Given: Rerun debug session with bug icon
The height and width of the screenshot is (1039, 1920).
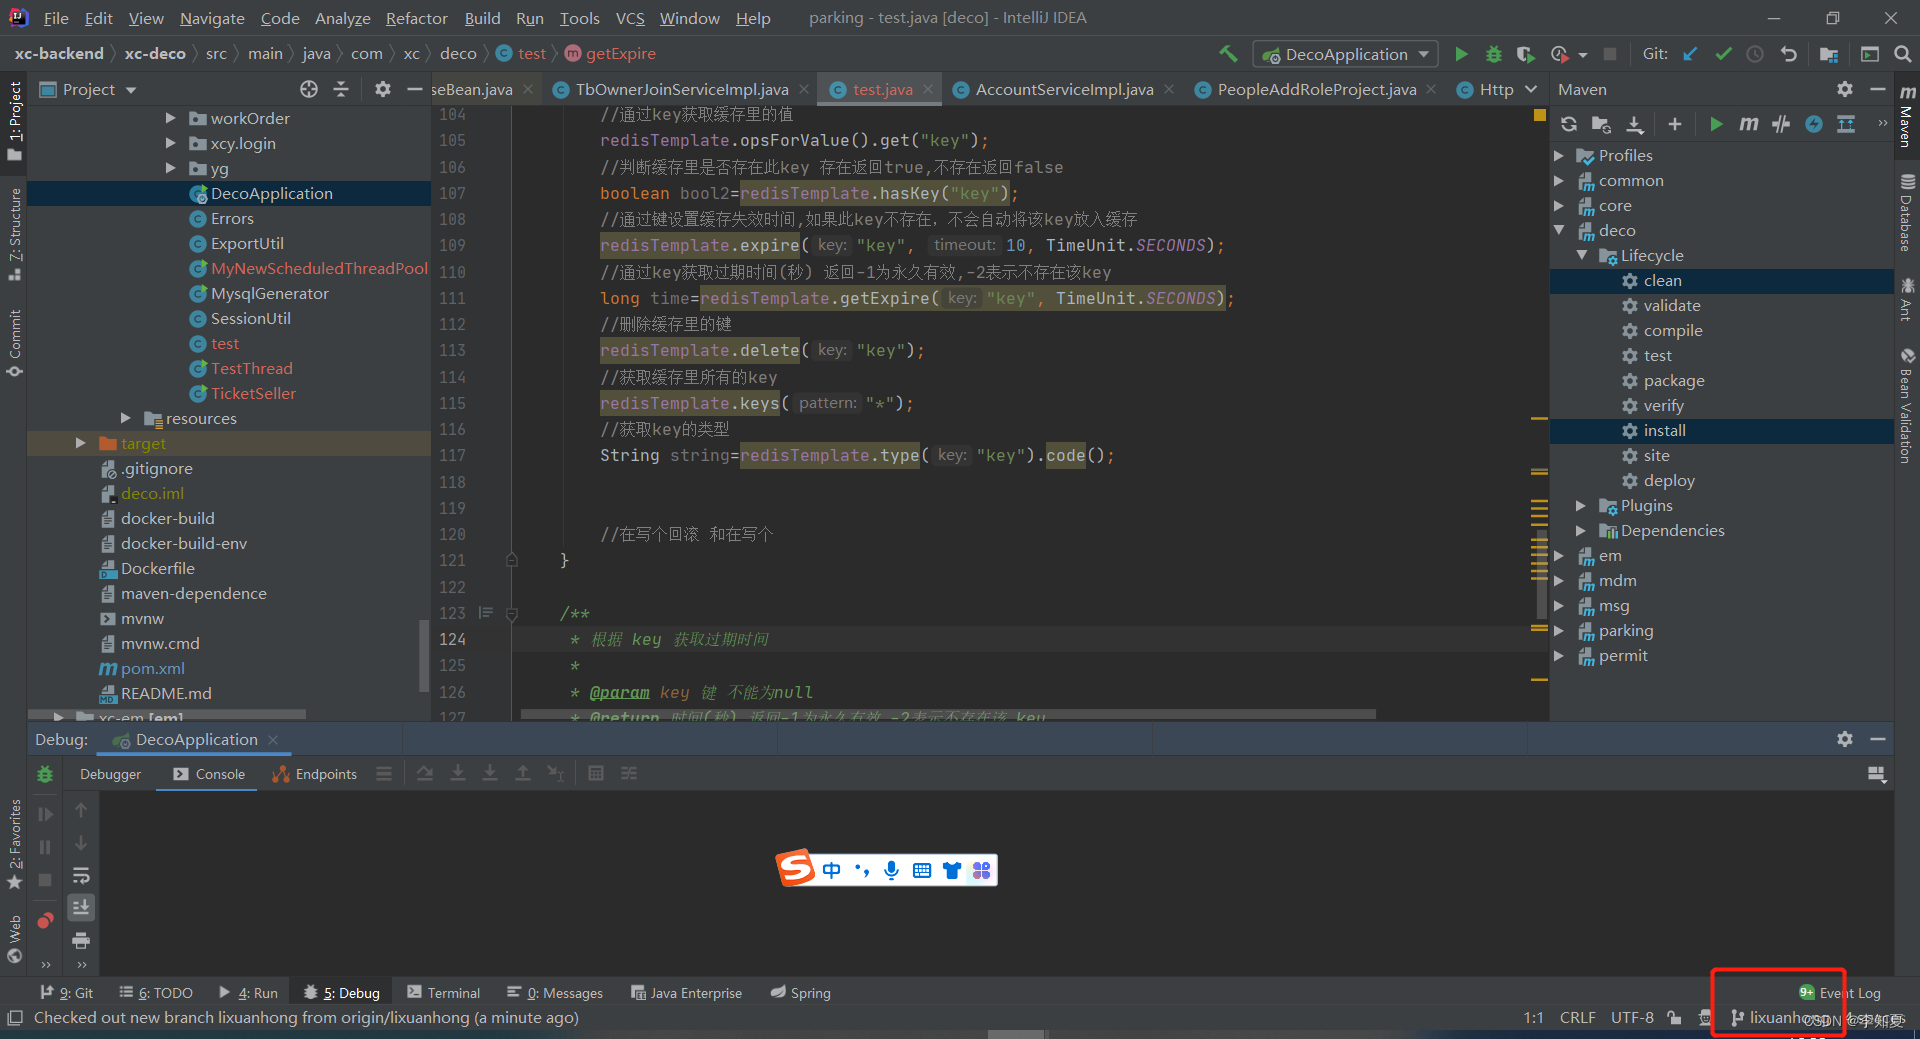Looking at the screenshot, I should (45, 774).
